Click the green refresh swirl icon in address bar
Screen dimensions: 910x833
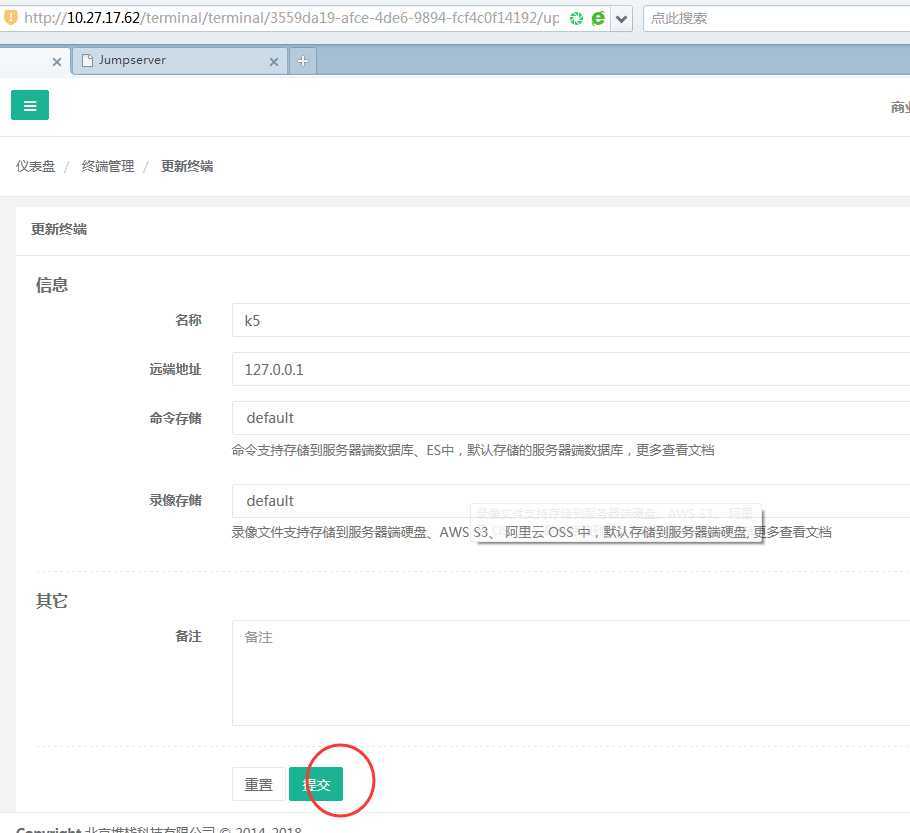click(x=576, y=19)
